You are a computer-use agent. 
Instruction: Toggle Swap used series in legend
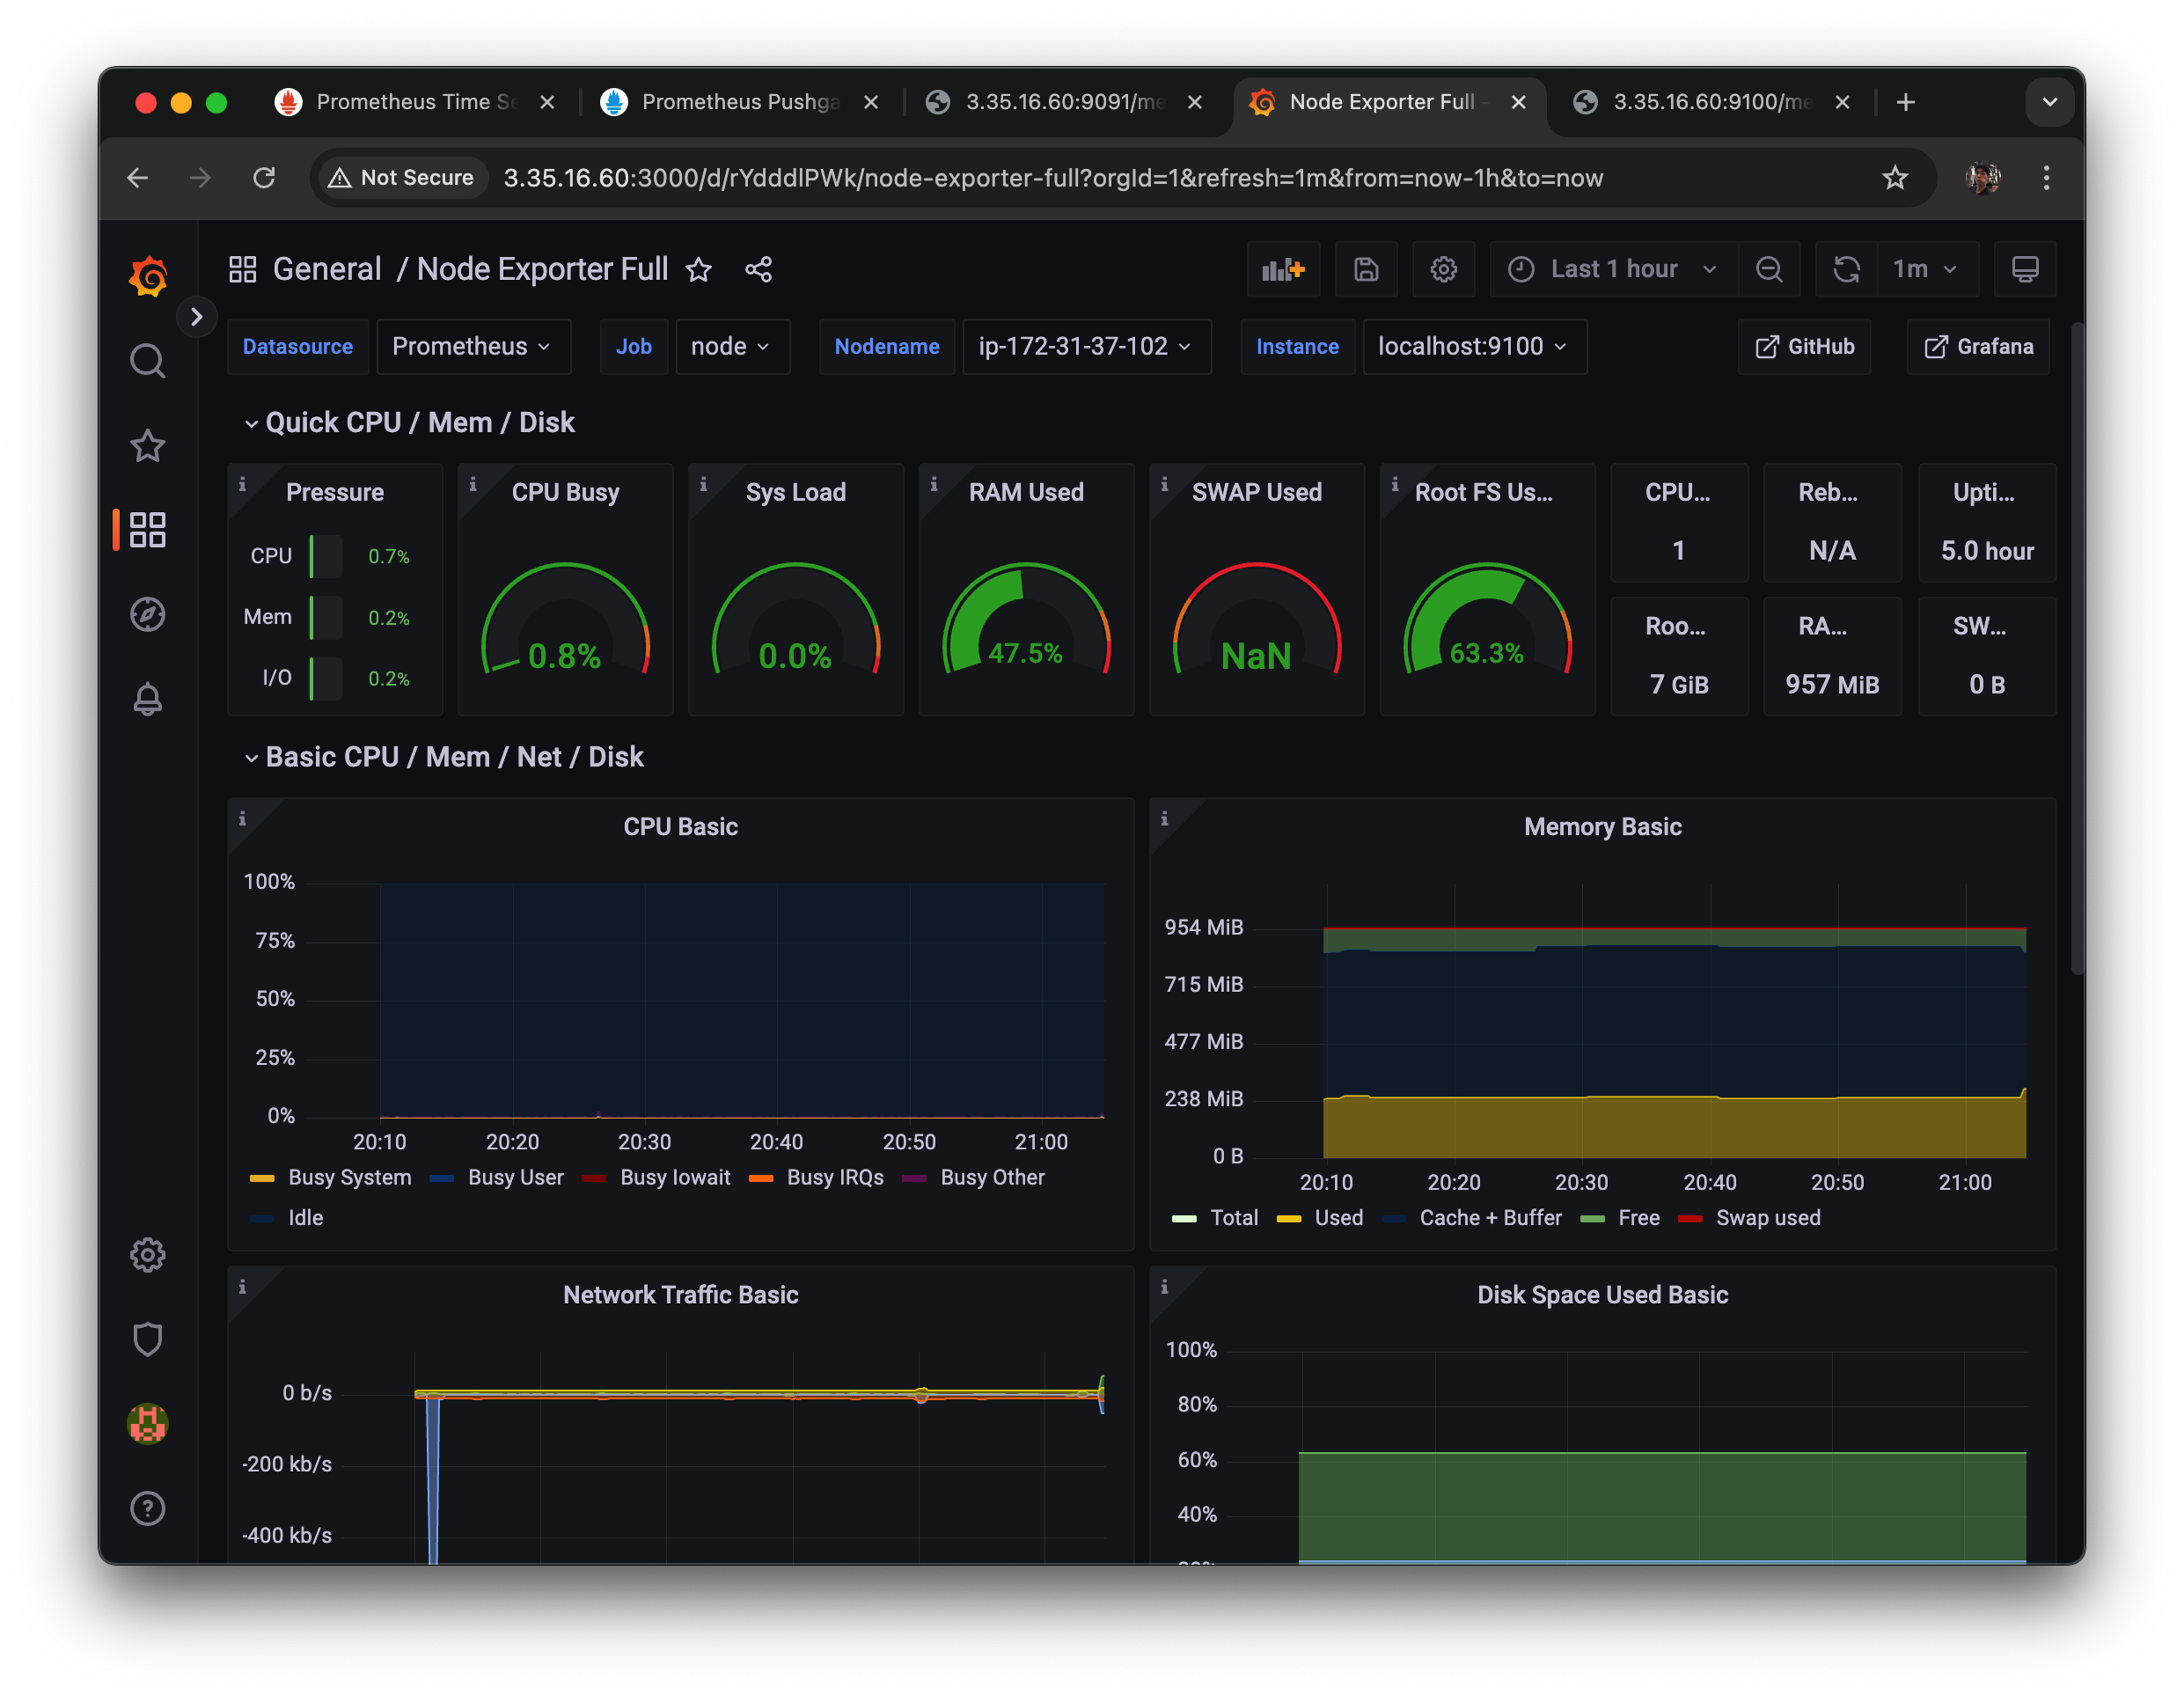click(1767, 1217)
